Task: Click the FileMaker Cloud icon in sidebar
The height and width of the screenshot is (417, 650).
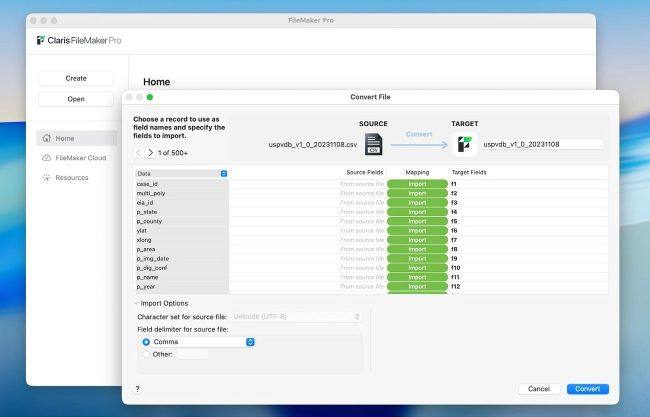Action: [x=46, y=158]
